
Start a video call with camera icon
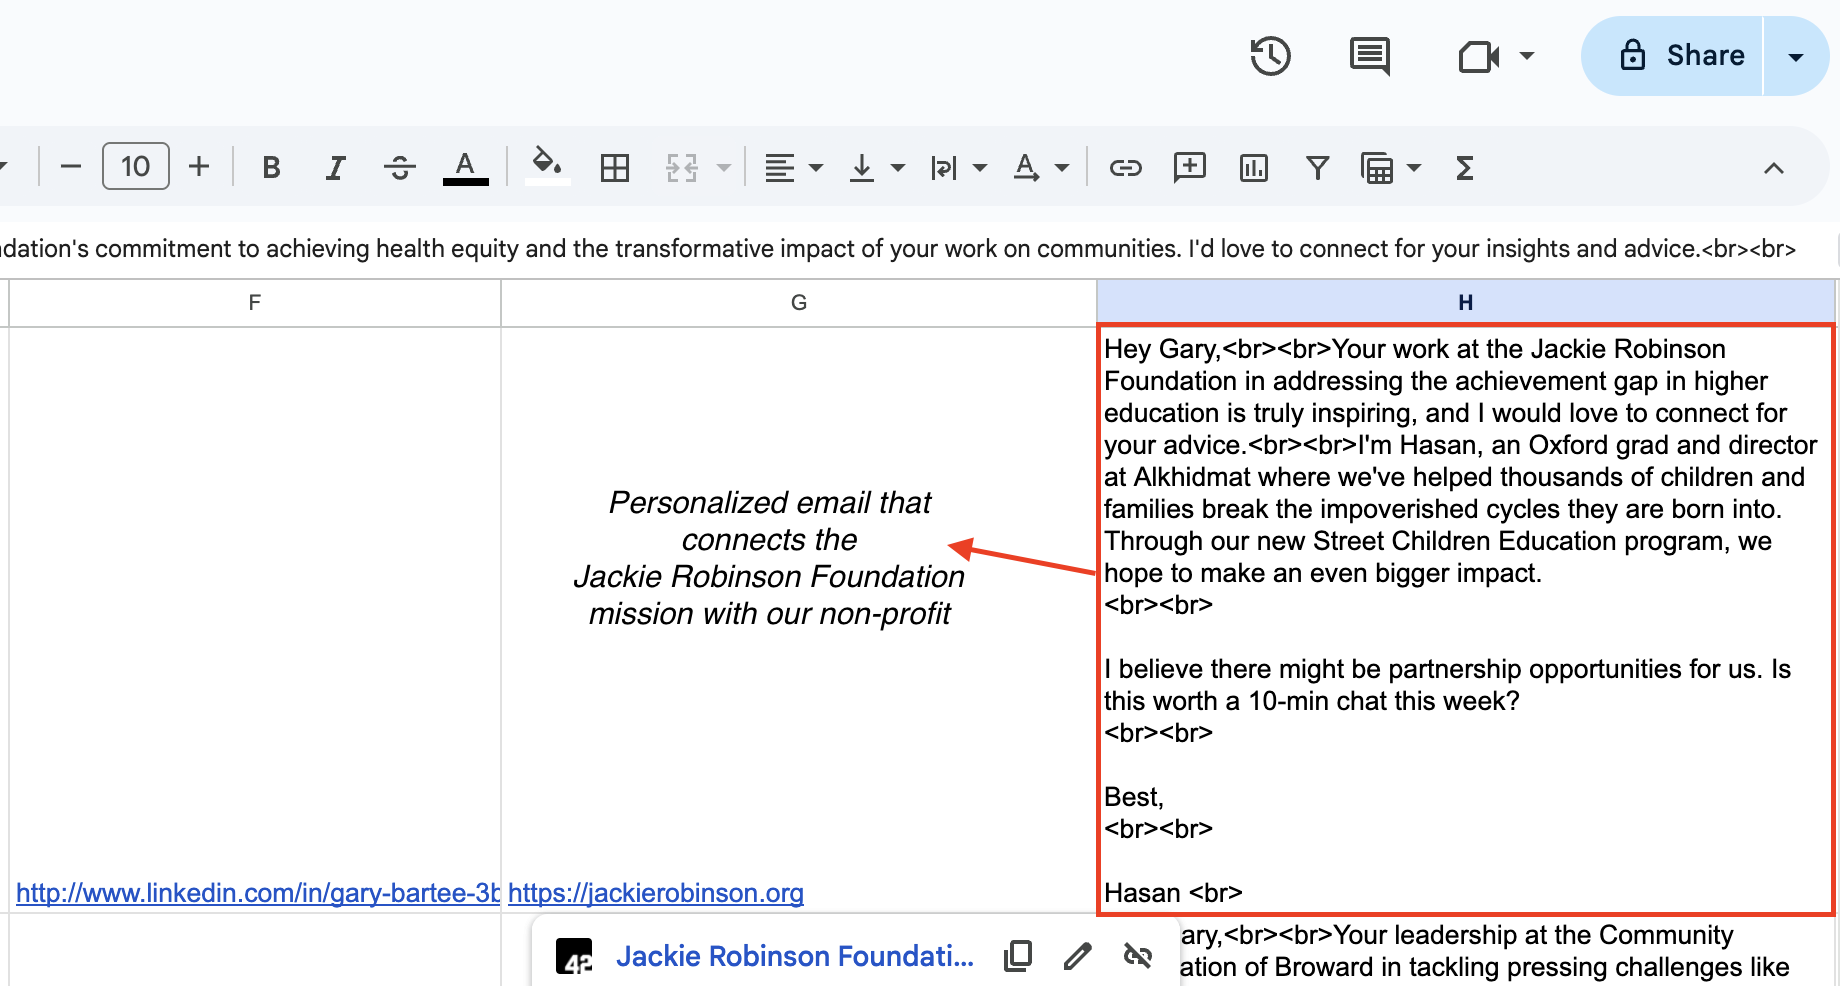(x=1479, y=56)
